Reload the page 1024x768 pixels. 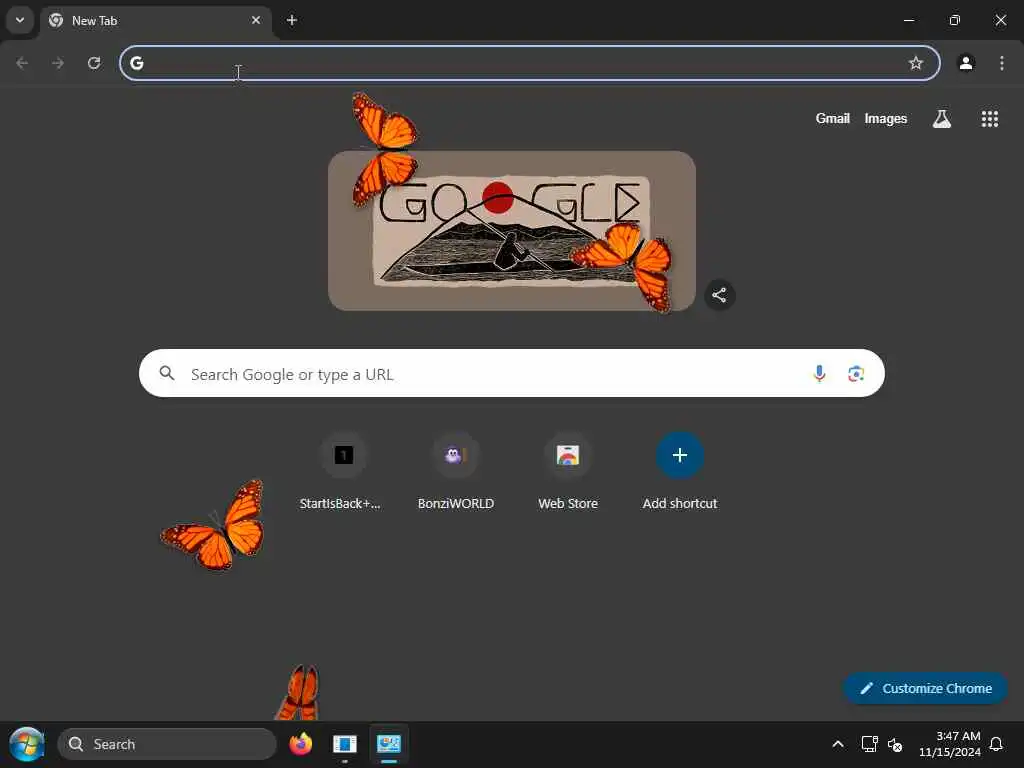(x=94, y=63)
